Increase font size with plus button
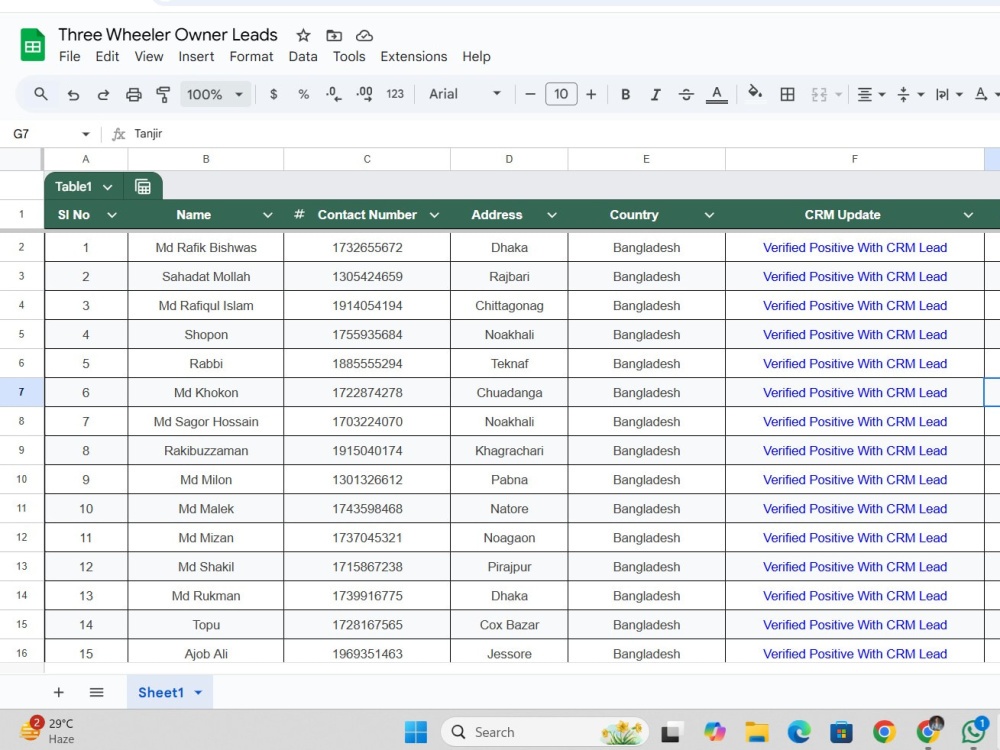This screenshot has height=750, width=1000. click(591, 94)
